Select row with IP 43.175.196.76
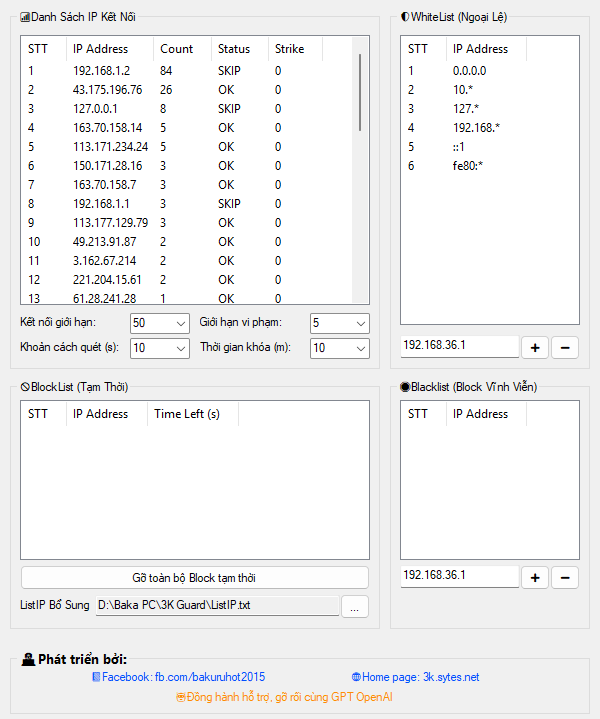Screen dimensions: 600x719 187,90
